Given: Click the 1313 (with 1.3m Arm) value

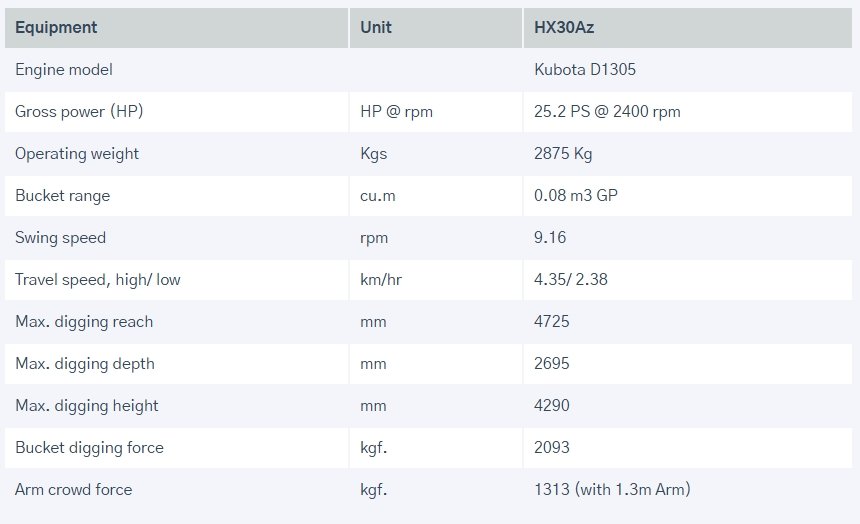Looking at the screenshot, I should pos(612,490).
